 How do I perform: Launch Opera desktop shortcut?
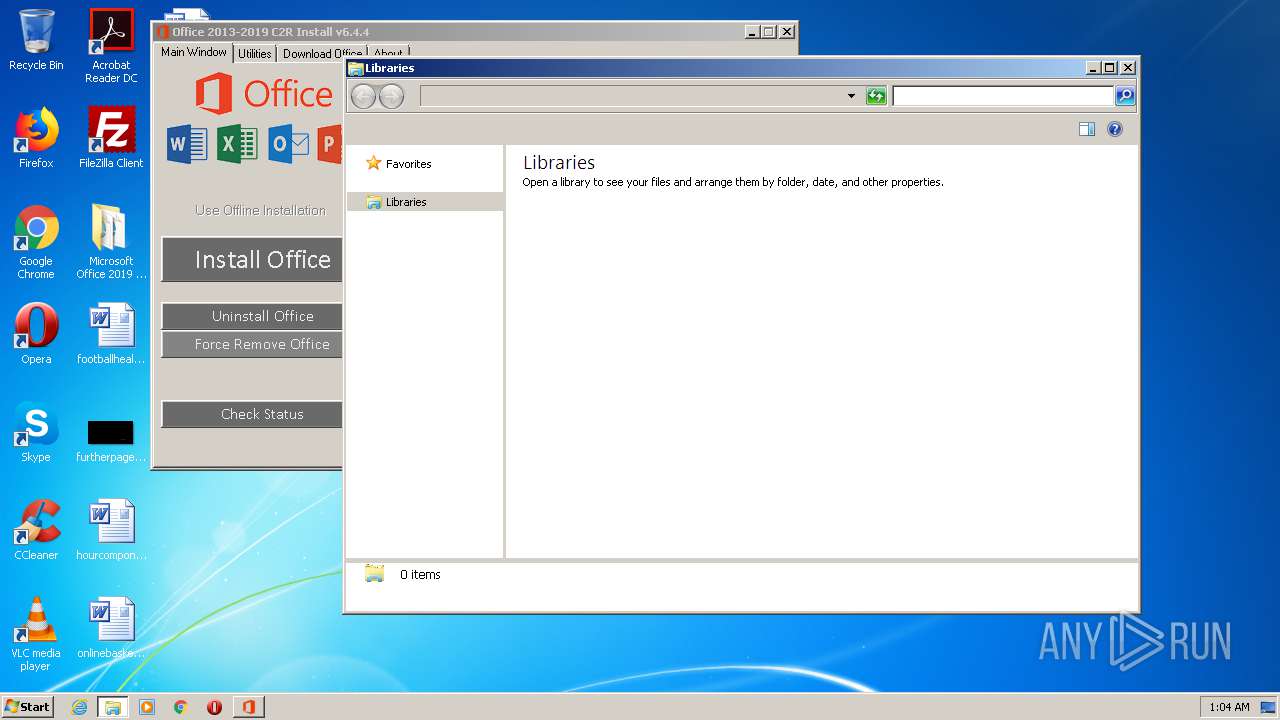click(36, 334)
